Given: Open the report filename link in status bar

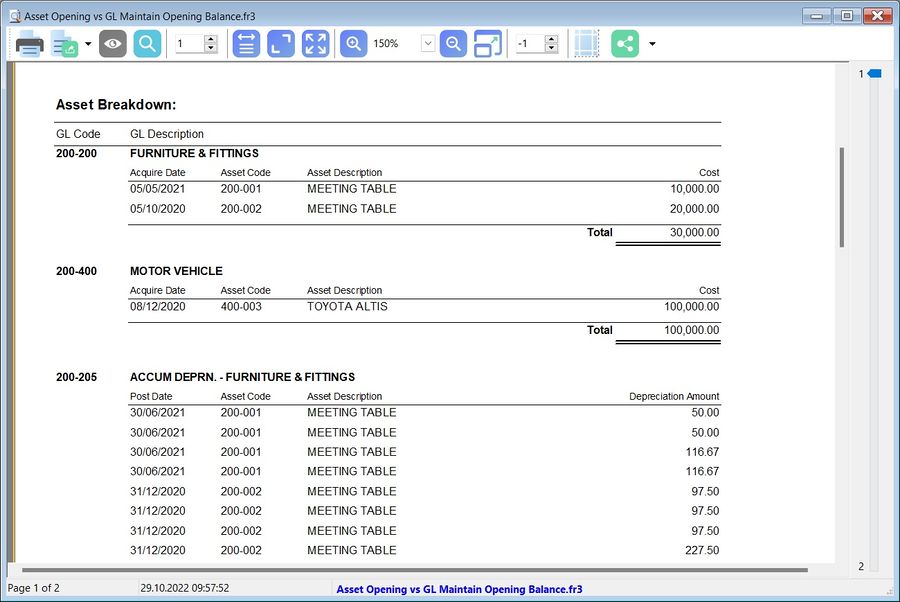Looking at the screenshot, I should click(460, 589).
